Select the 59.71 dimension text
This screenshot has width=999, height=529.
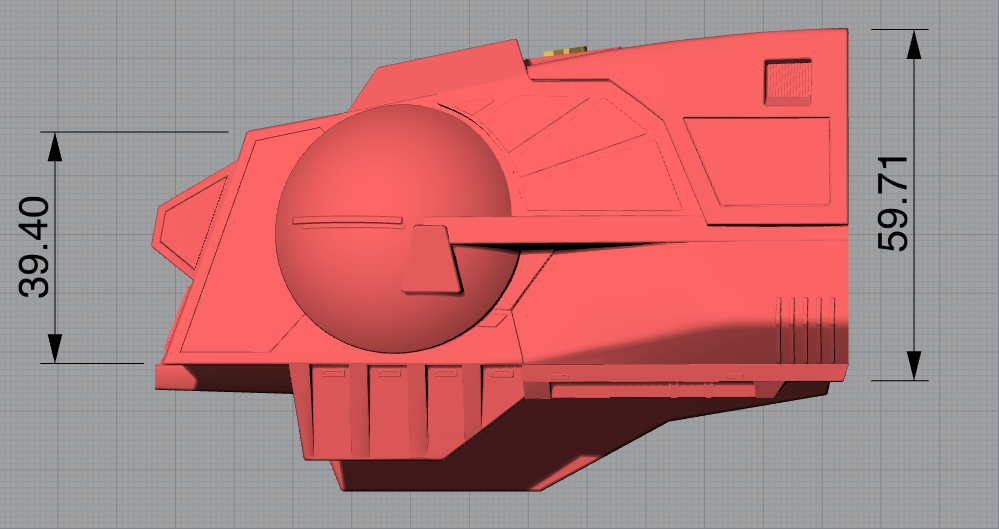(x=893, y=203)
